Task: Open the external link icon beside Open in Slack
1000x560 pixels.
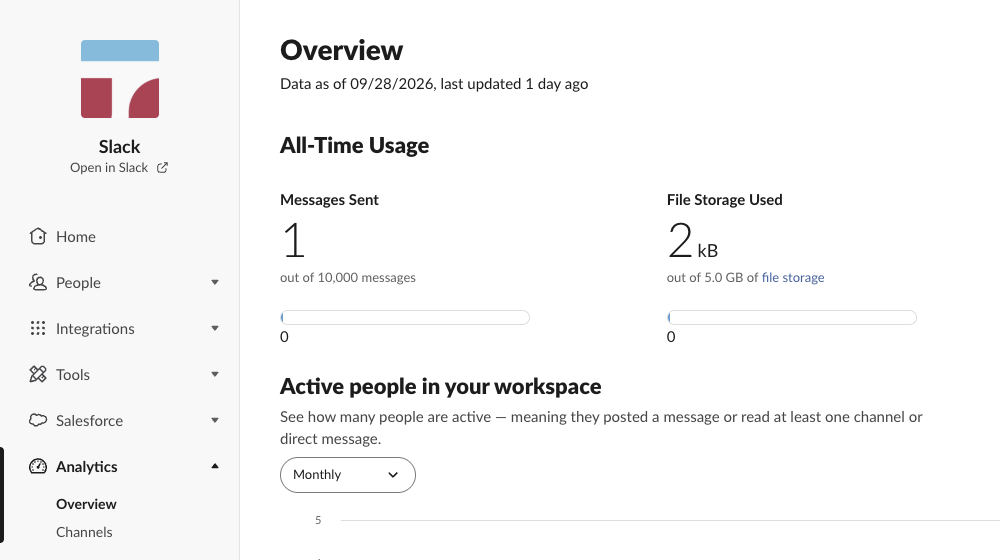Action: (x=163, y=168)
